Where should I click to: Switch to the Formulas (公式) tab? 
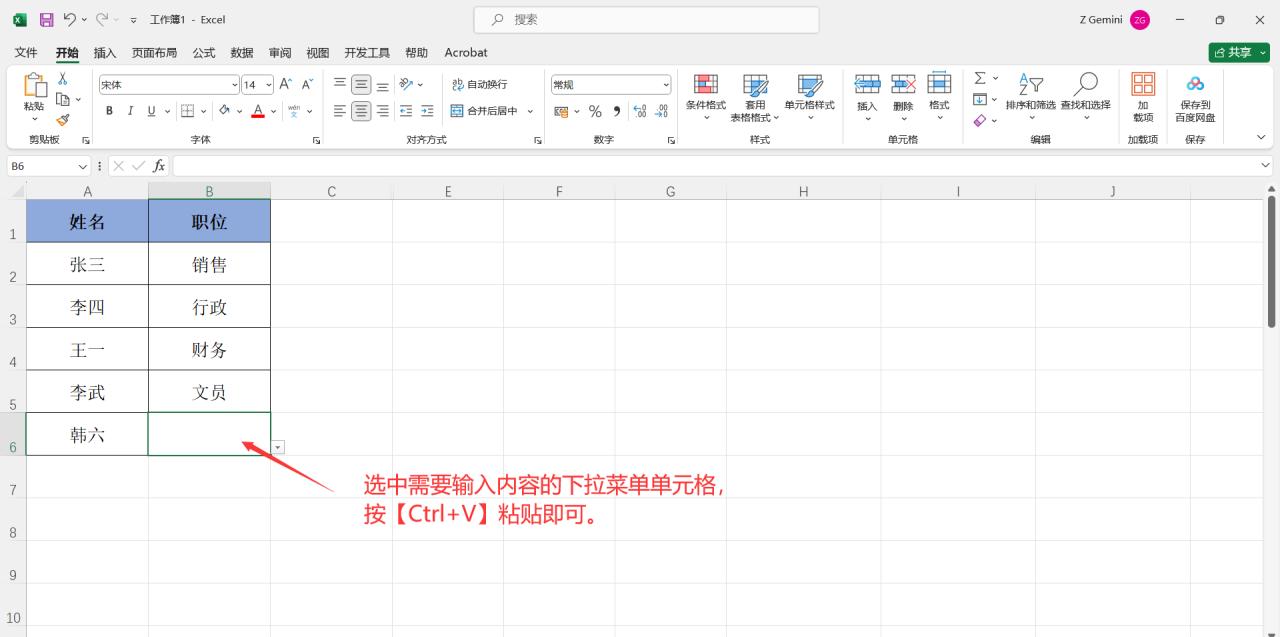click(204, 52)
